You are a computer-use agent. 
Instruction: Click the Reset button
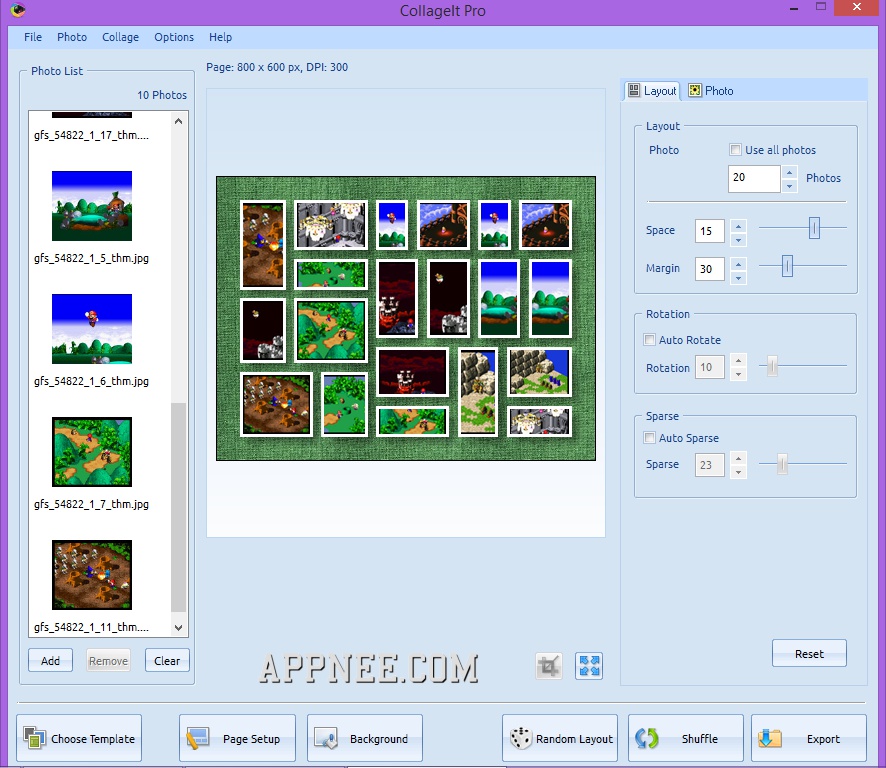pyautogui.click(x=809, y=653)
